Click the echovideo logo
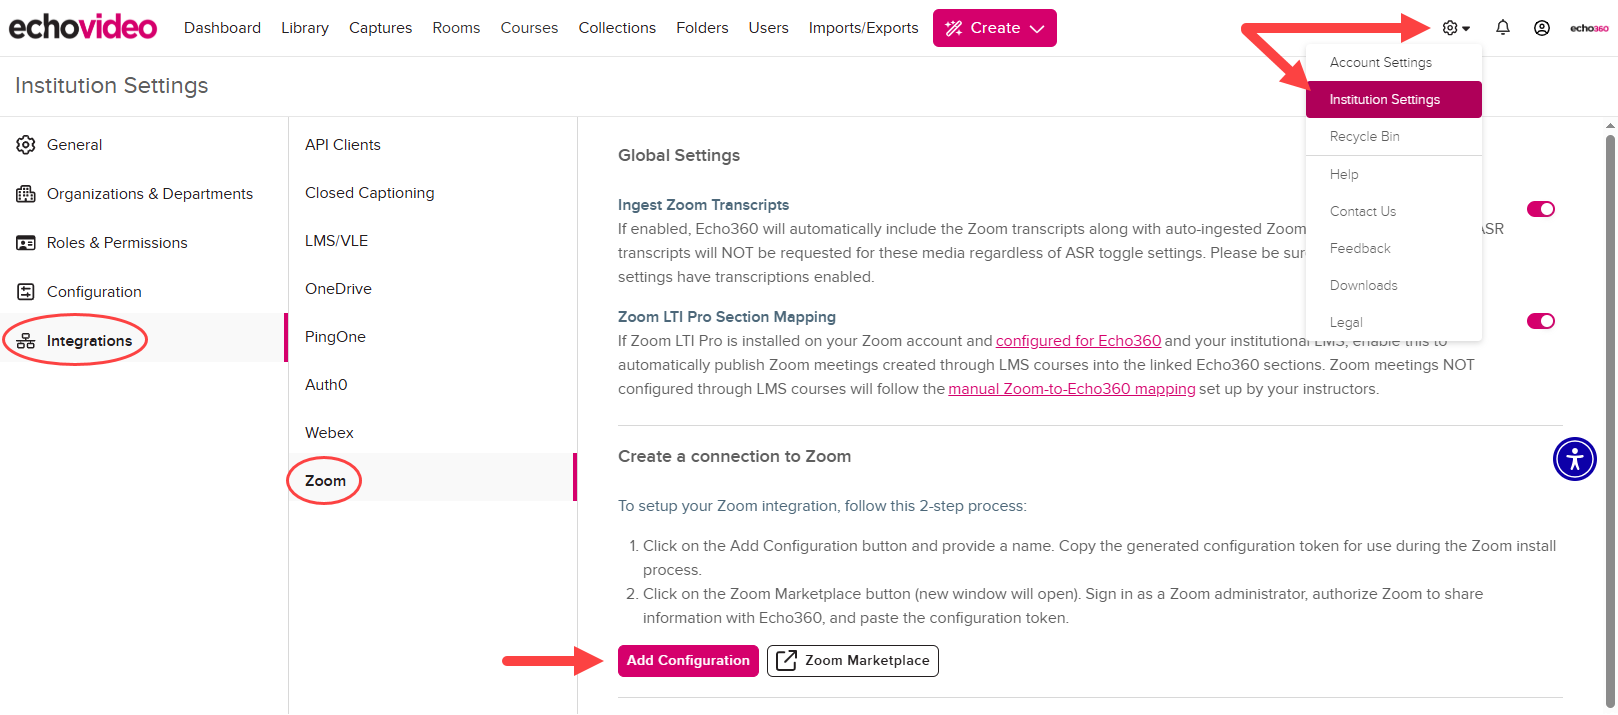1618x715 pixels. coord(82,27)
